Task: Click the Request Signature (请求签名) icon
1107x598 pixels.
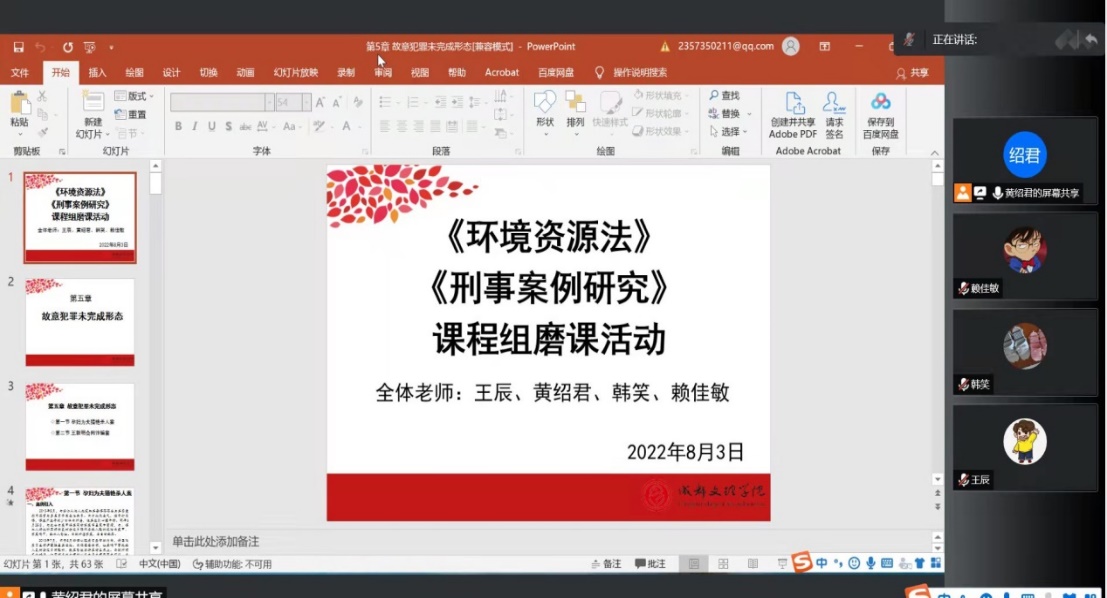Action: [834, 104]
